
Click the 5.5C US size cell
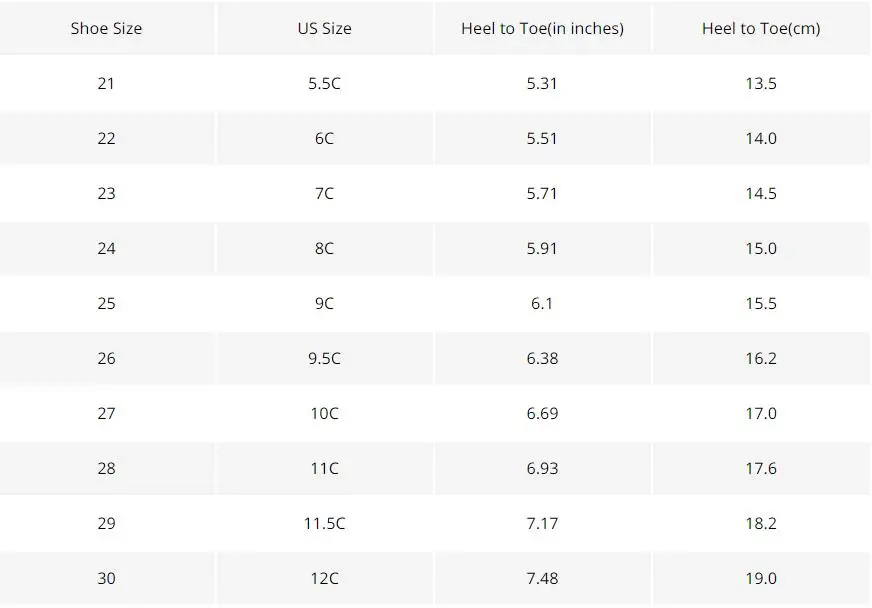[325, 83]
